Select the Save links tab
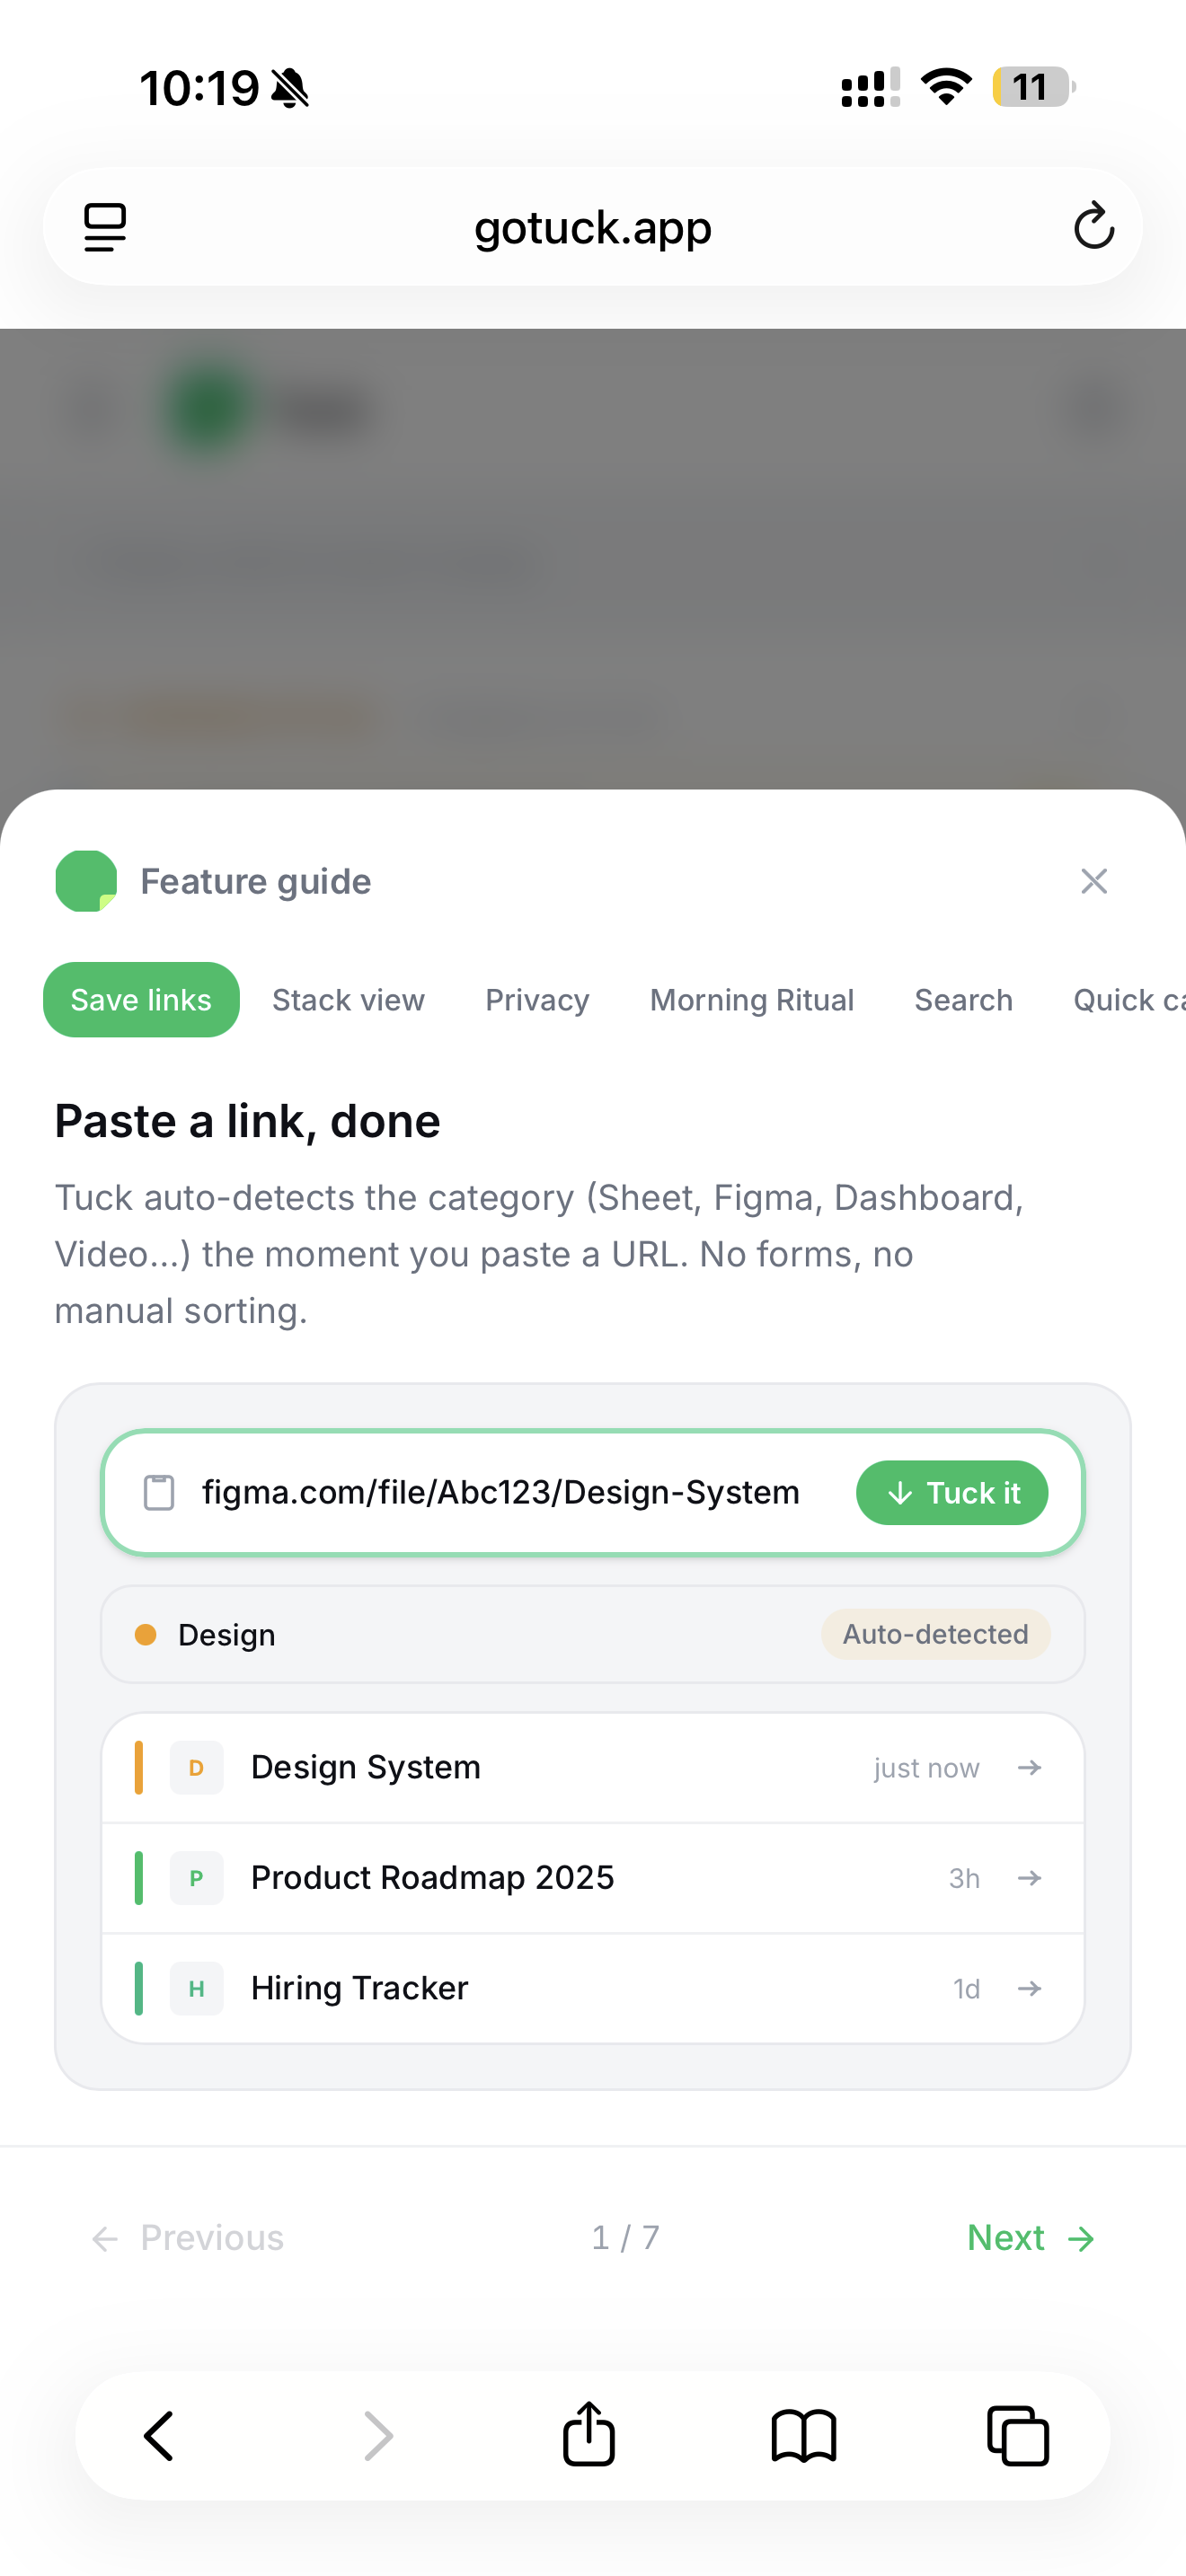 click(141, 1000)
